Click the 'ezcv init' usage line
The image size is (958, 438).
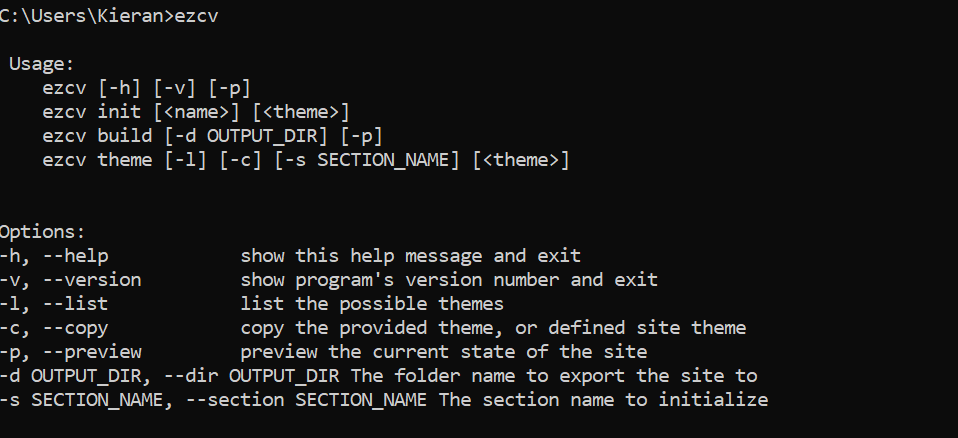click(x=195, y=112)
